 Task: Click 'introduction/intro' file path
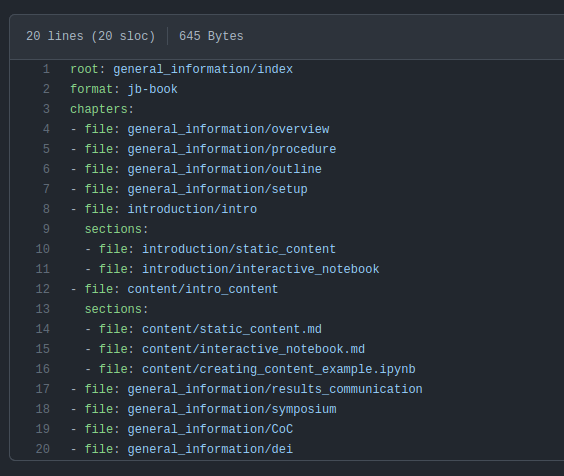point(192,209)
